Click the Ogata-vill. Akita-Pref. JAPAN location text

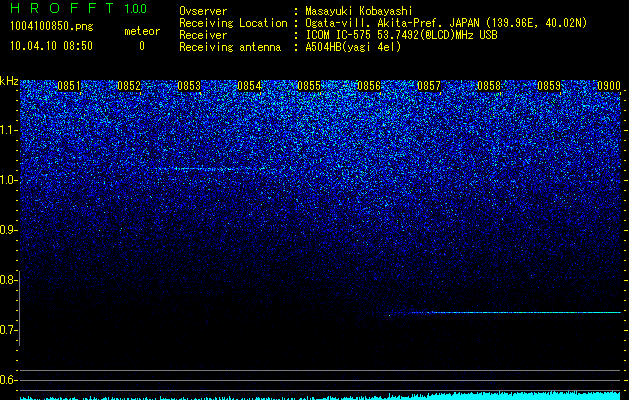coord(446,23)
